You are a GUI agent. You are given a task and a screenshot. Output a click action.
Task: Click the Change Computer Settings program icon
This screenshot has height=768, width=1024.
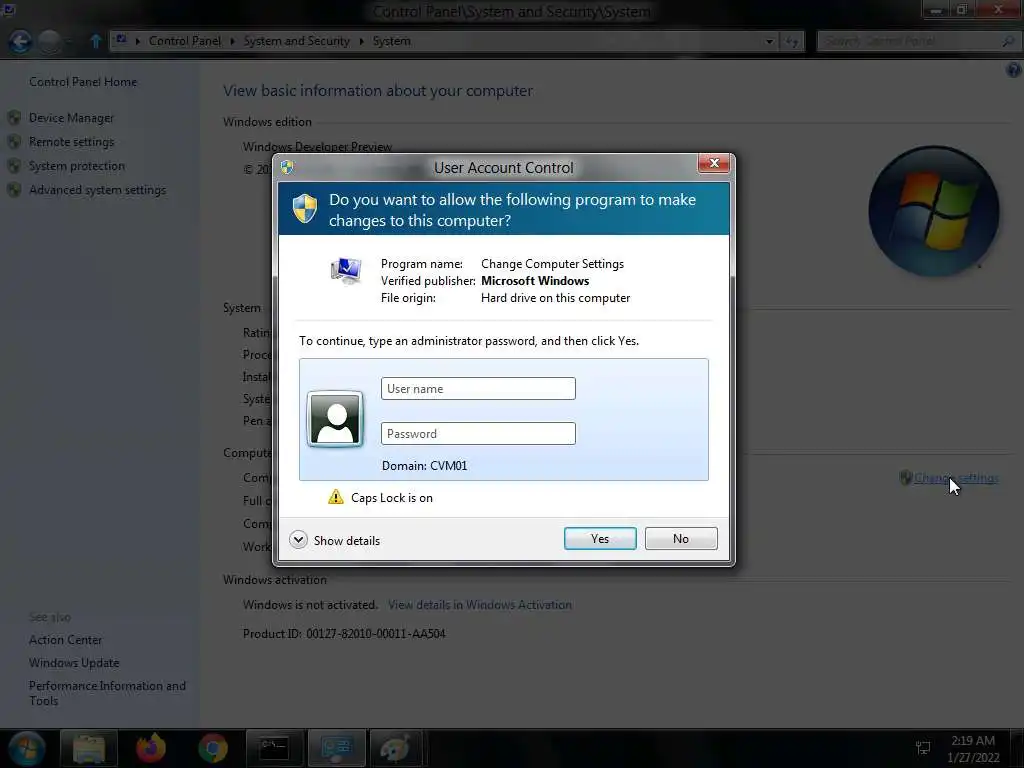[345, 270]
